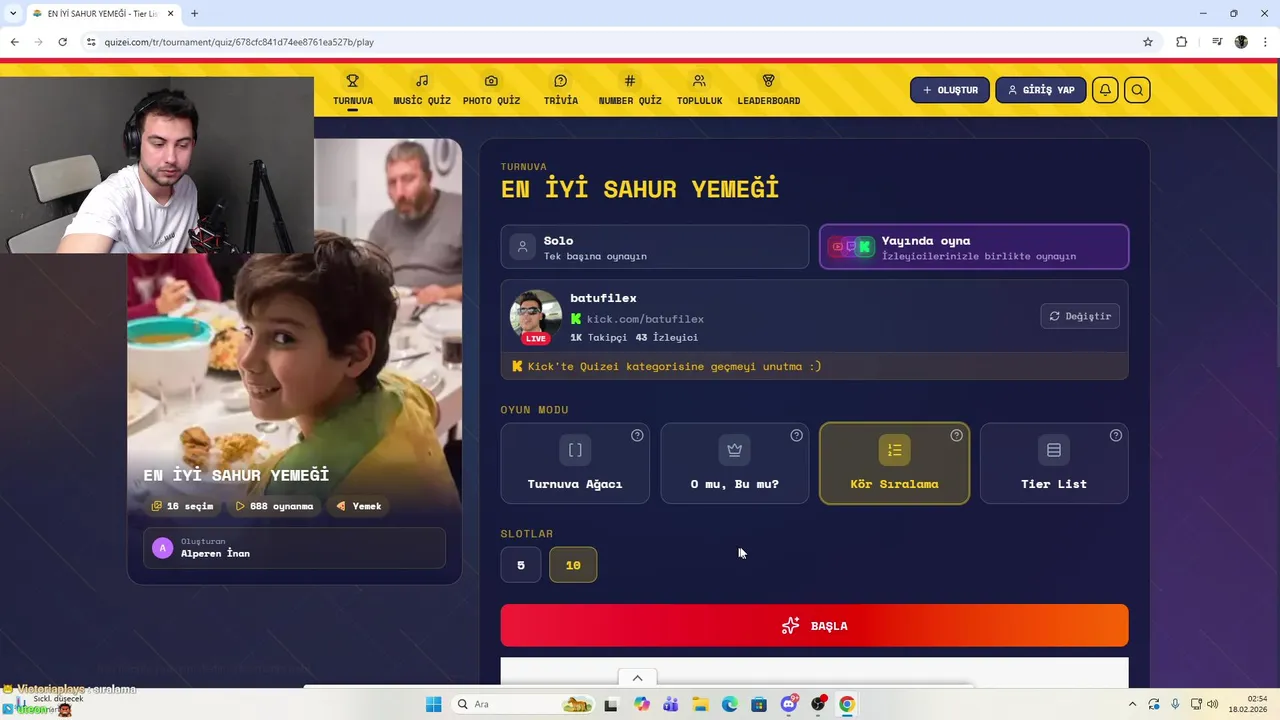Choose Tier List game mode

point(1054,463)
